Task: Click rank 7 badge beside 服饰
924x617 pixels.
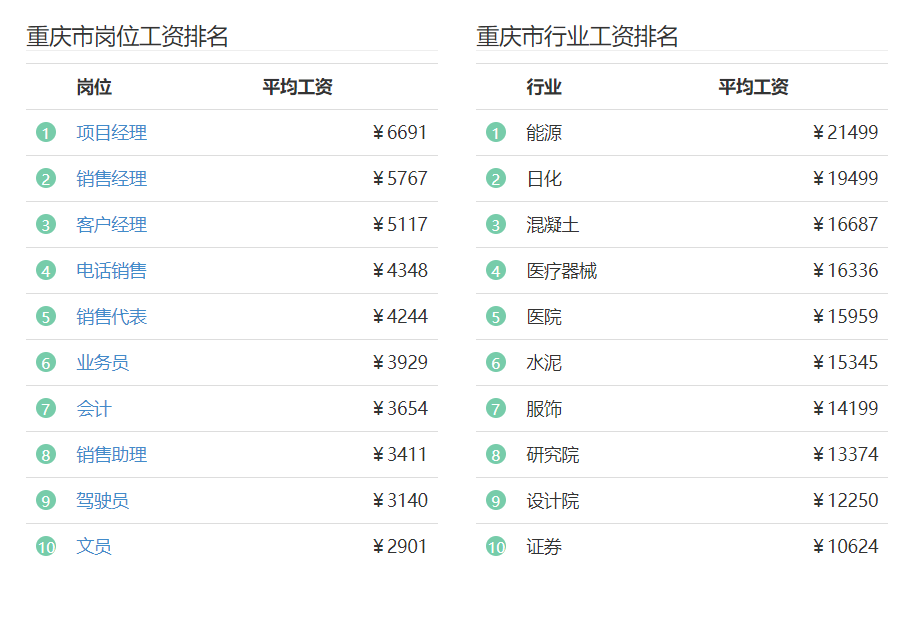Action: pyautogui.click(x=496, y=408)
